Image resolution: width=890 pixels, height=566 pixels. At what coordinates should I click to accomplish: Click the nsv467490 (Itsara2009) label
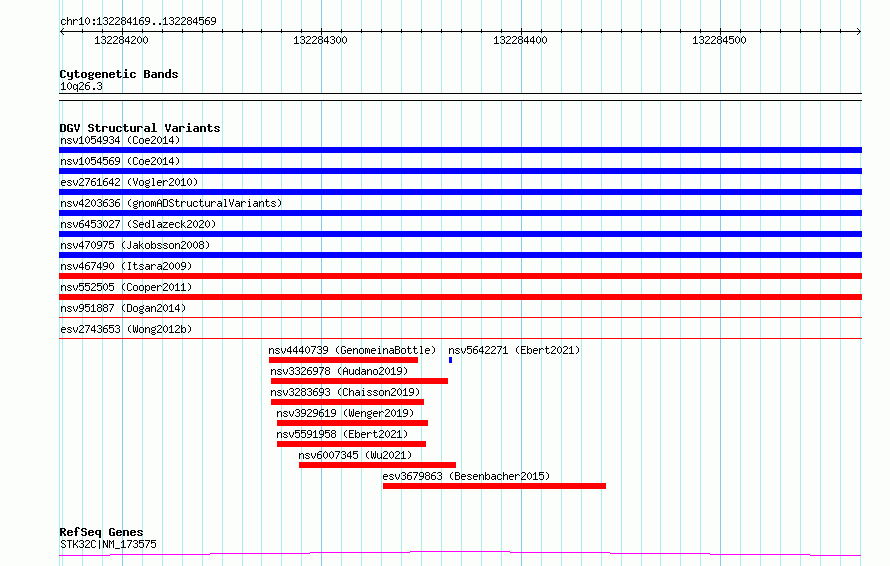click(x=126, y=266)
